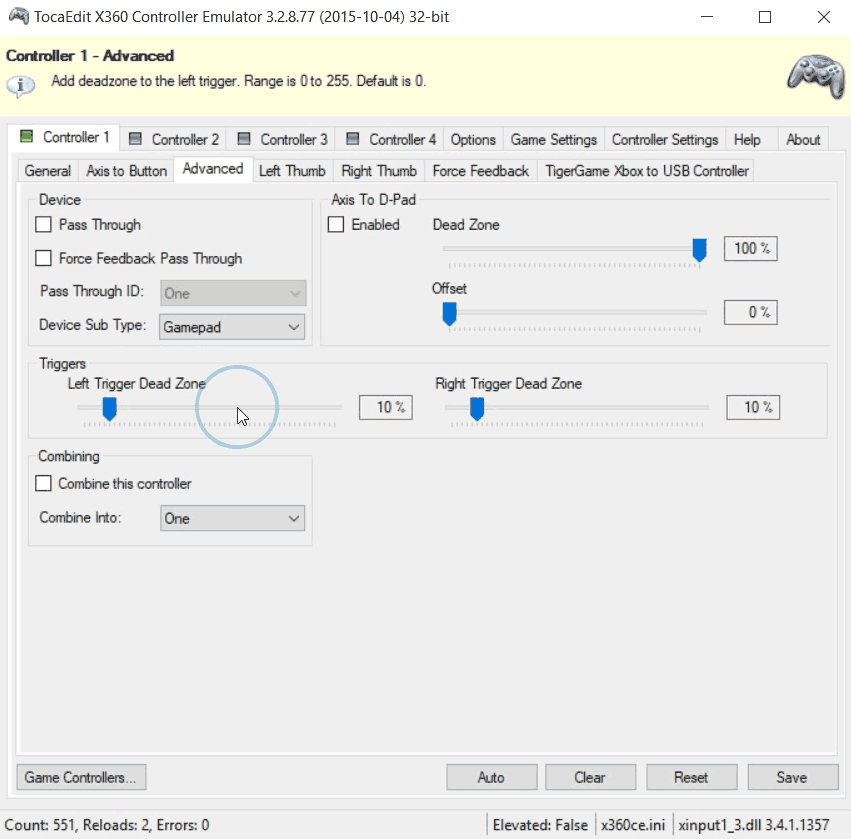The image size is (851, 839).
Task: Click the Left Trigger Dead Zone slider thumb
Action: point(110,409)
